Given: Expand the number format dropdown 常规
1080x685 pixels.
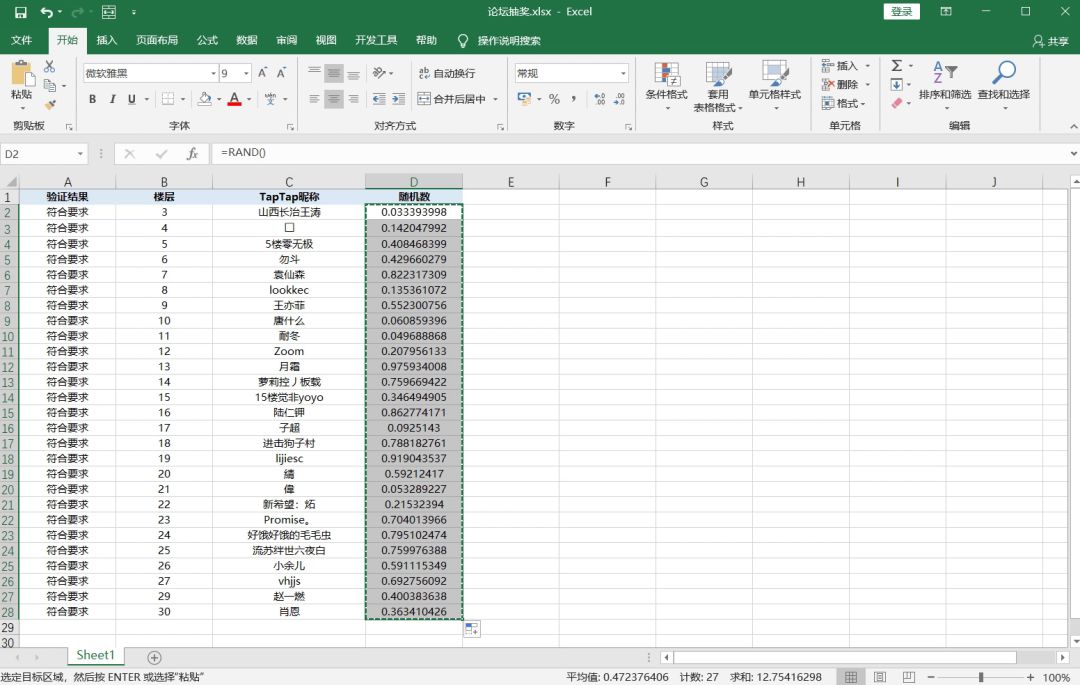Looking at the screenshot, I should (x=623, y=73).
